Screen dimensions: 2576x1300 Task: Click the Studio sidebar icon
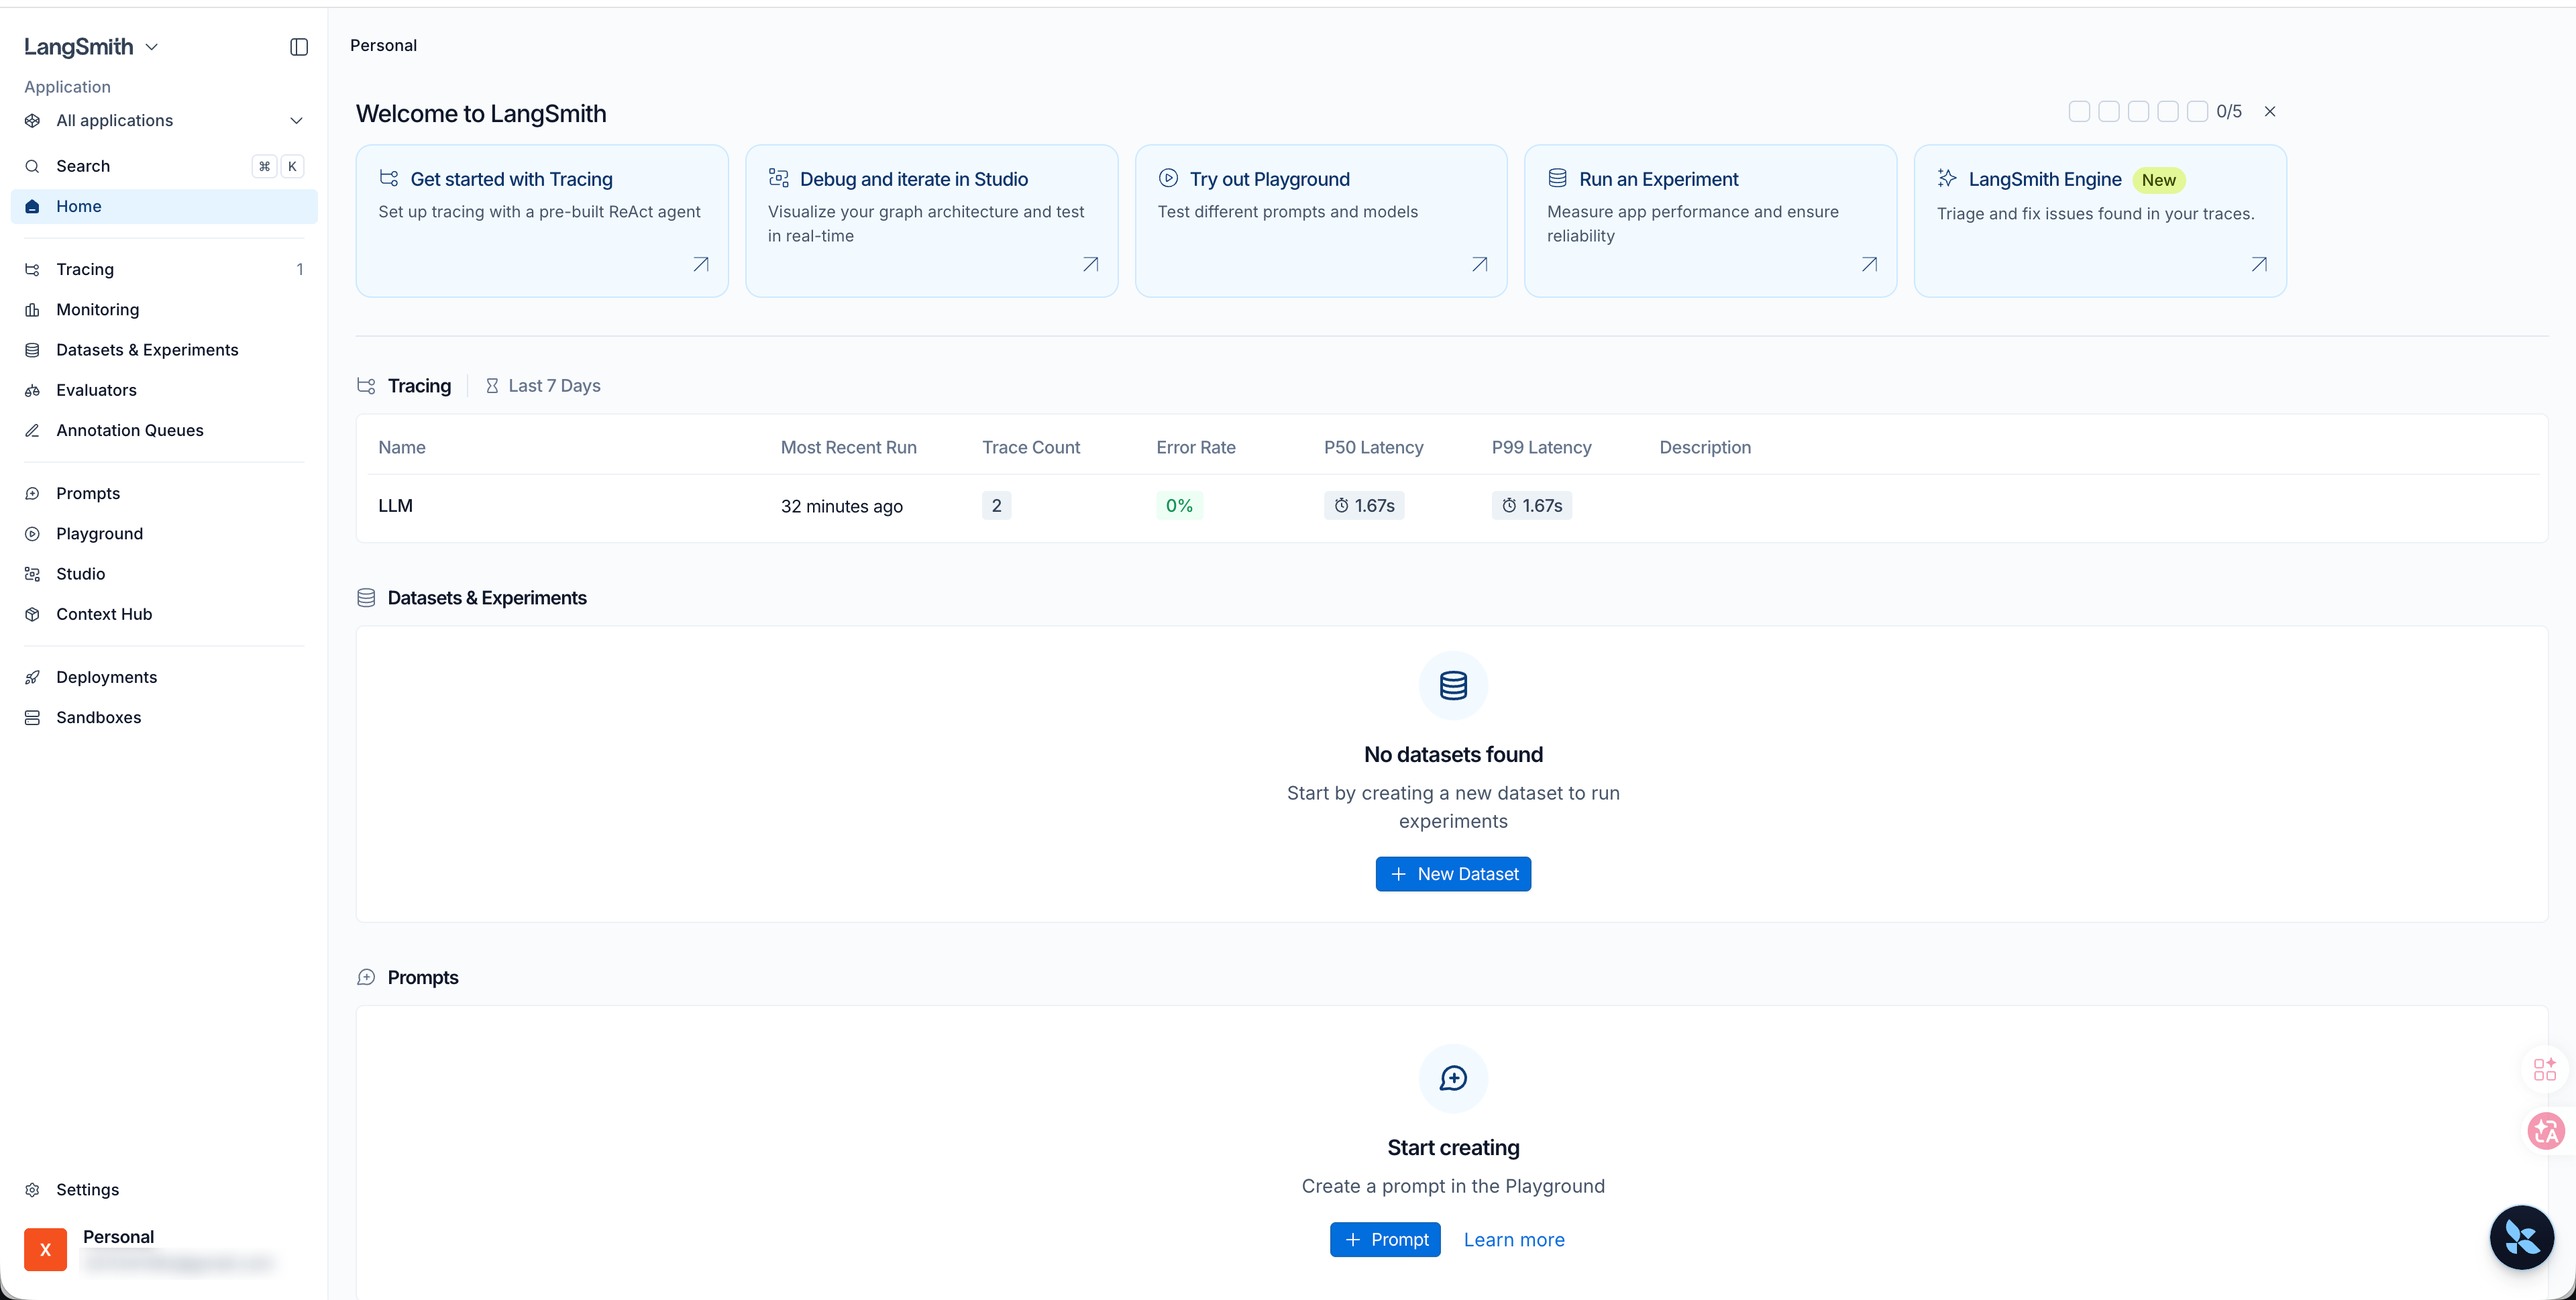pos(32,574)
